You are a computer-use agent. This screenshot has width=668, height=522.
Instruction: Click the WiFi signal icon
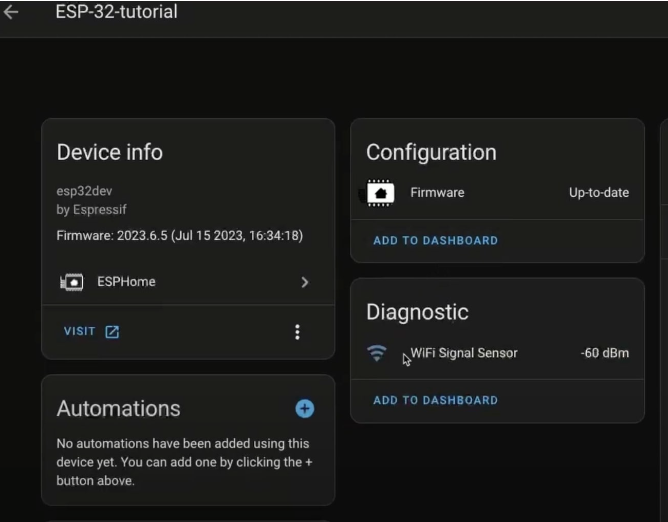coord(377,353)
